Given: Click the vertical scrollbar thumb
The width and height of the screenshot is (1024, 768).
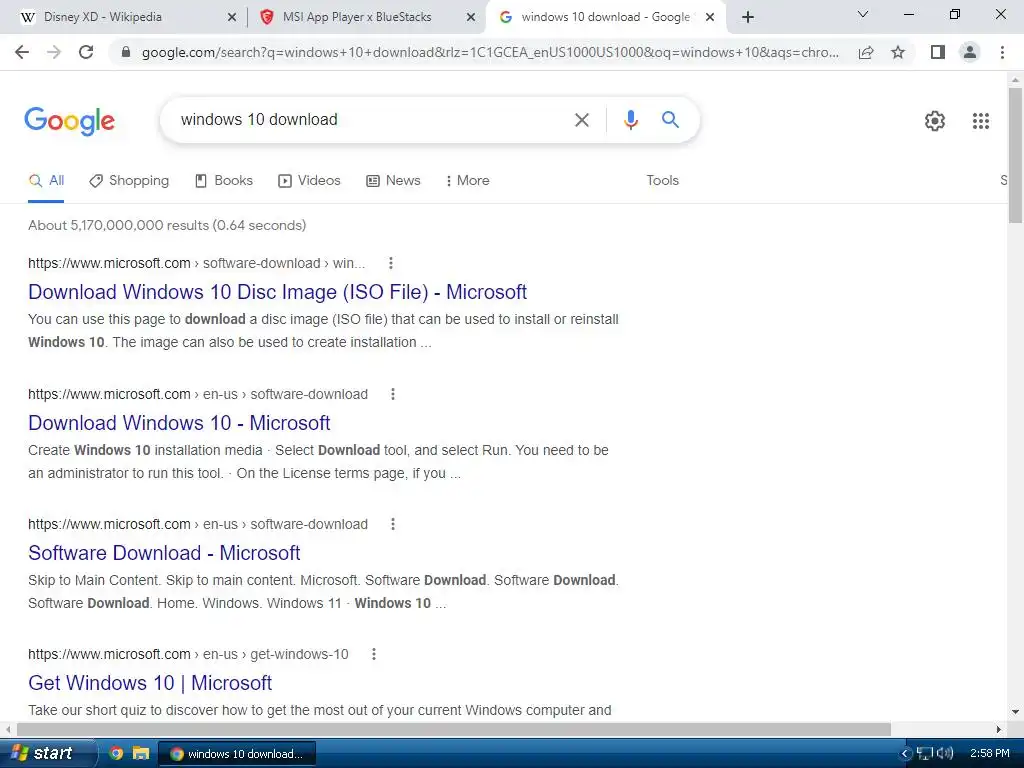Looking at the screenshot, I should [x=1015, y=155].
